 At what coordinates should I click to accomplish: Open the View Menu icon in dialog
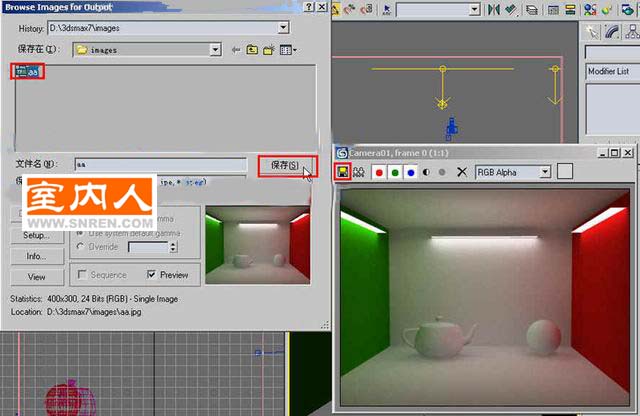point(288,50)
